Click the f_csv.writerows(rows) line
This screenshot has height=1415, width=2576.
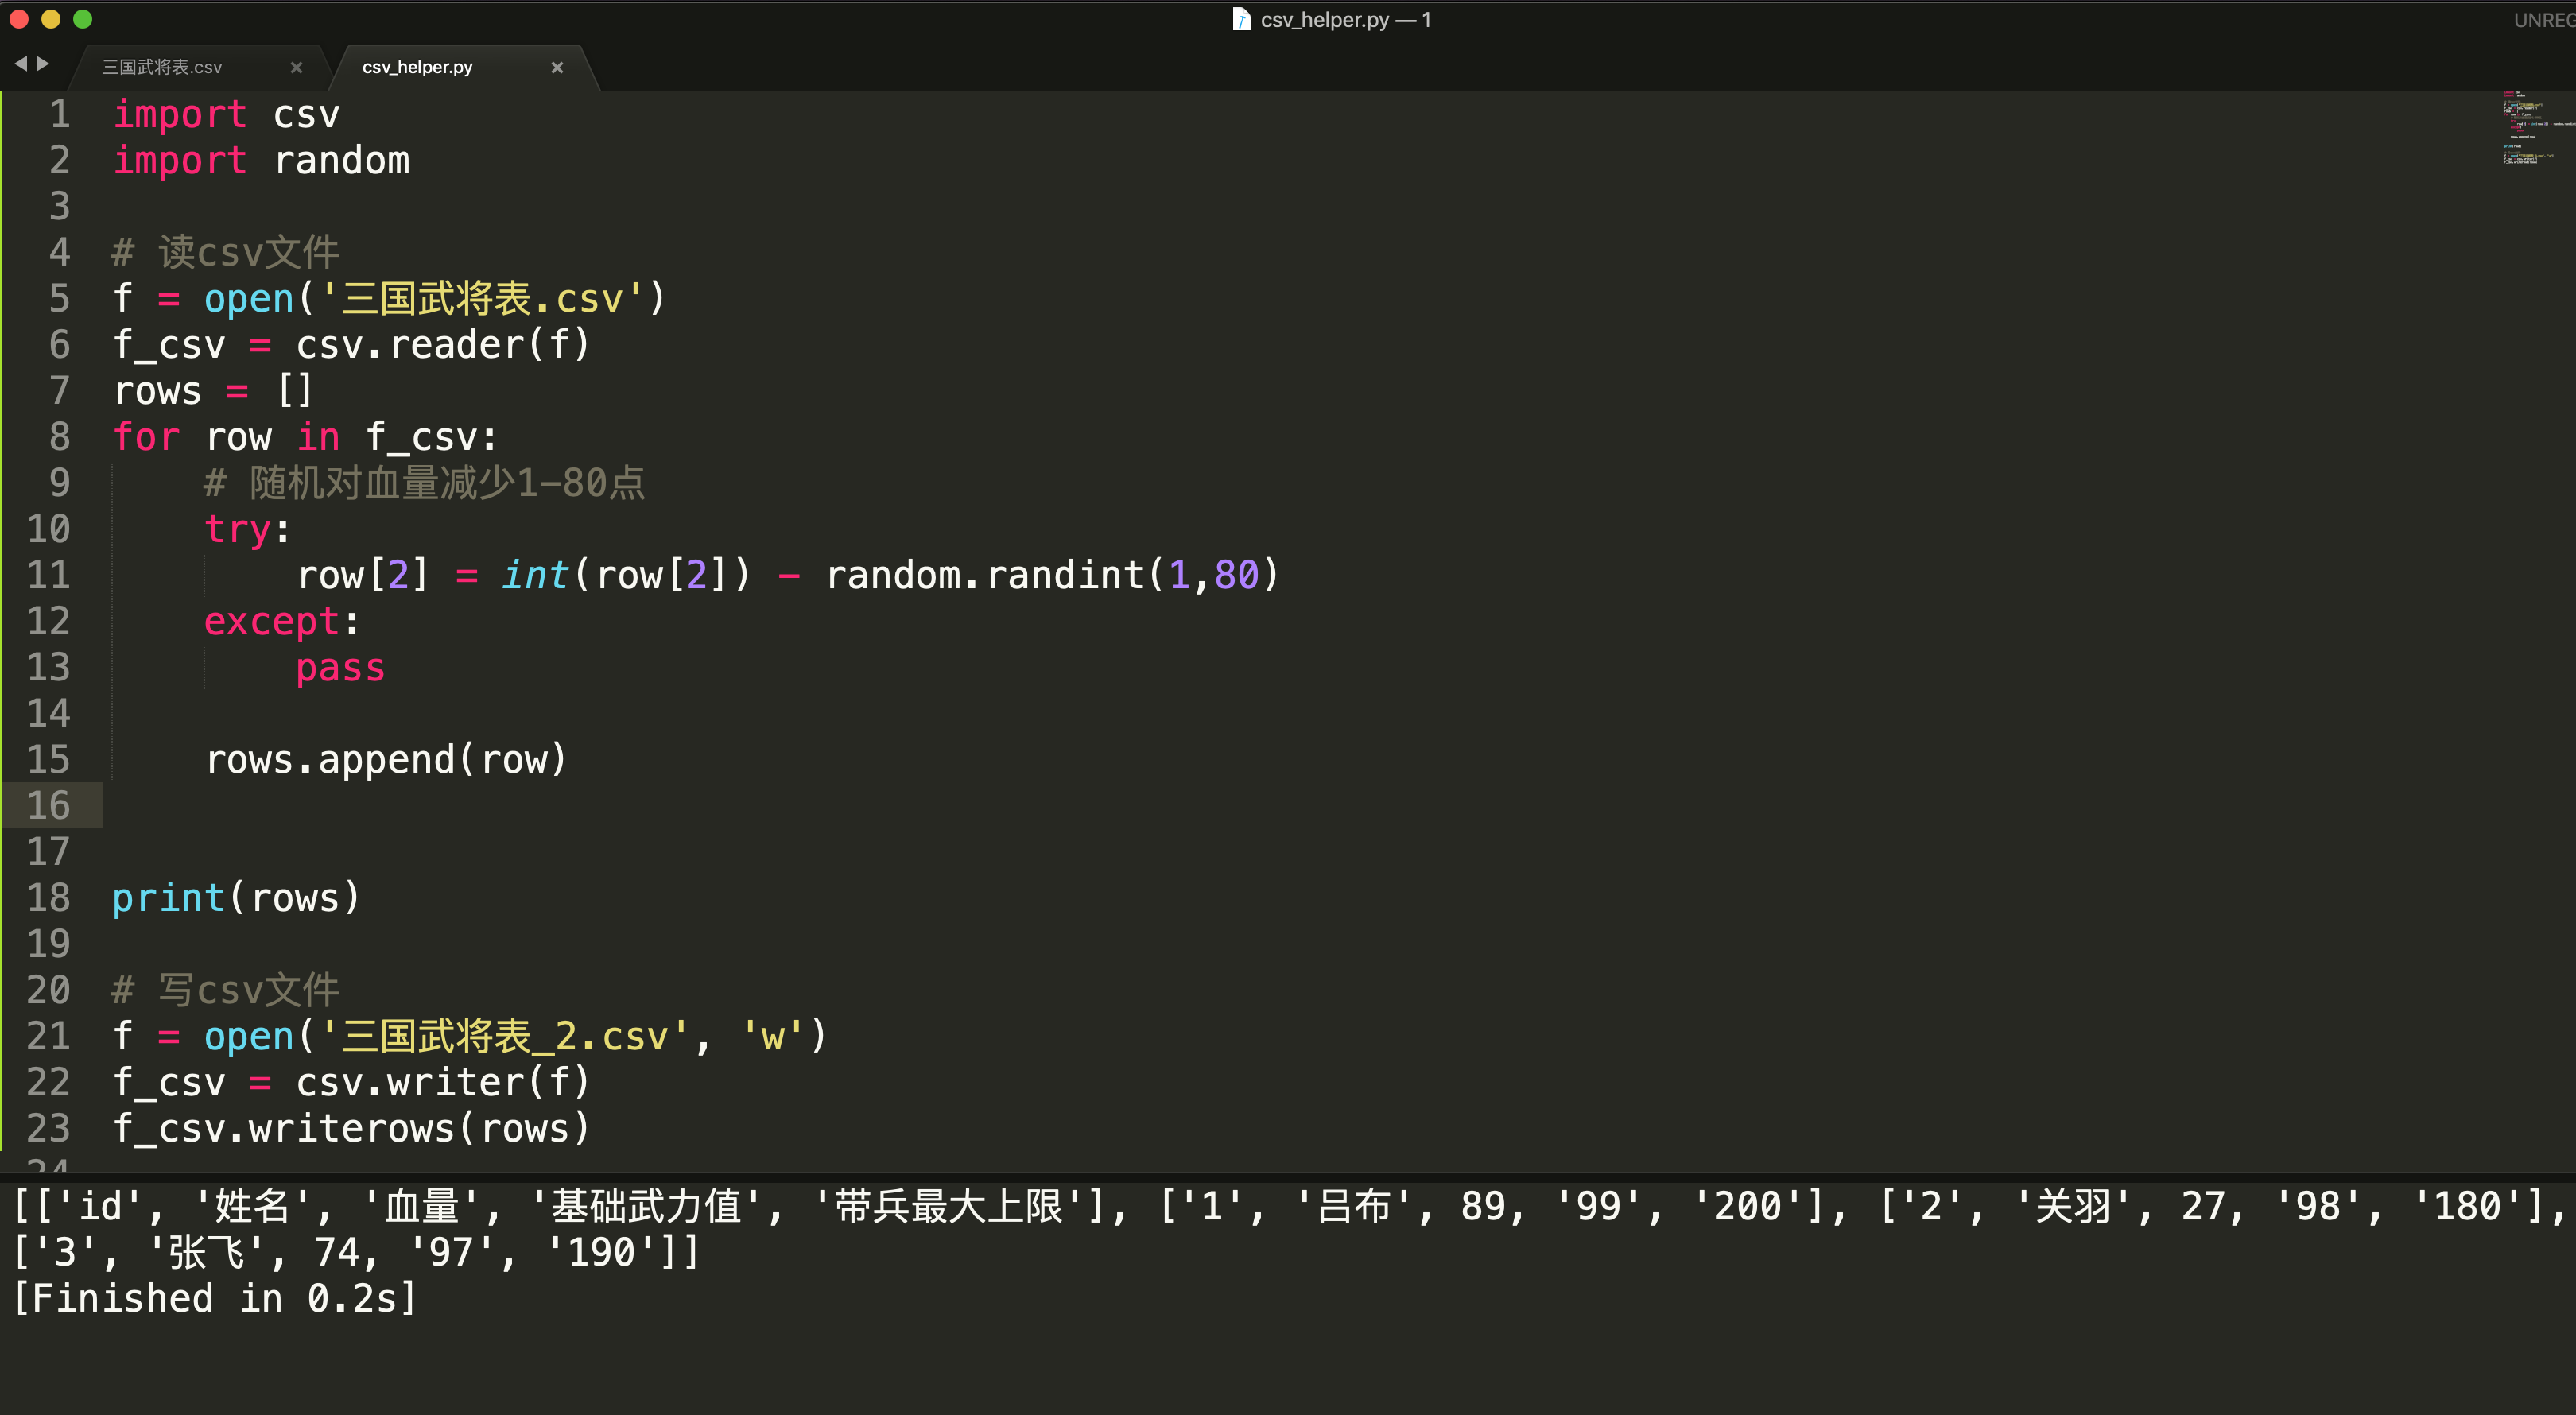pos(351,1128)
